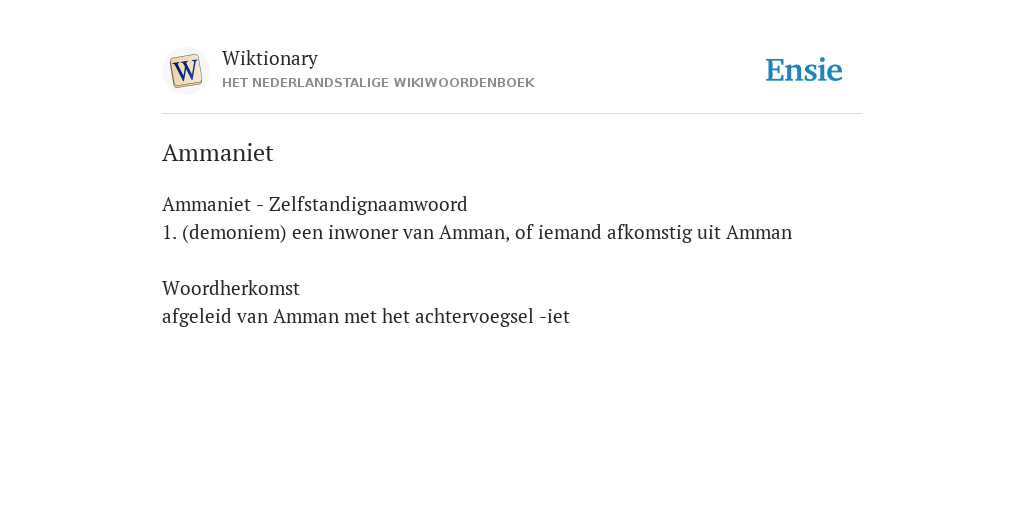Click the Wiktionary W tile logo icon
The image size is (1024, 512).
(185, 71)
